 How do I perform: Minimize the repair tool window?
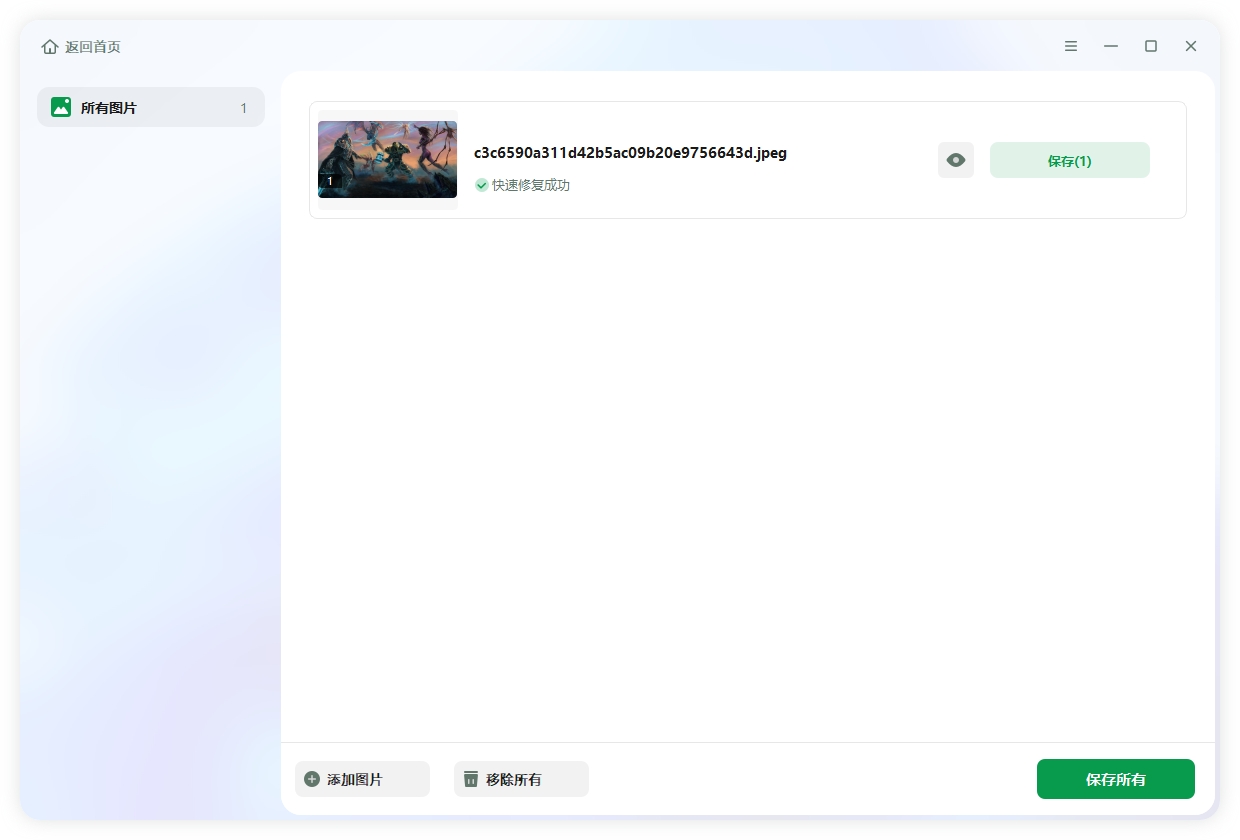[1111, 46]
